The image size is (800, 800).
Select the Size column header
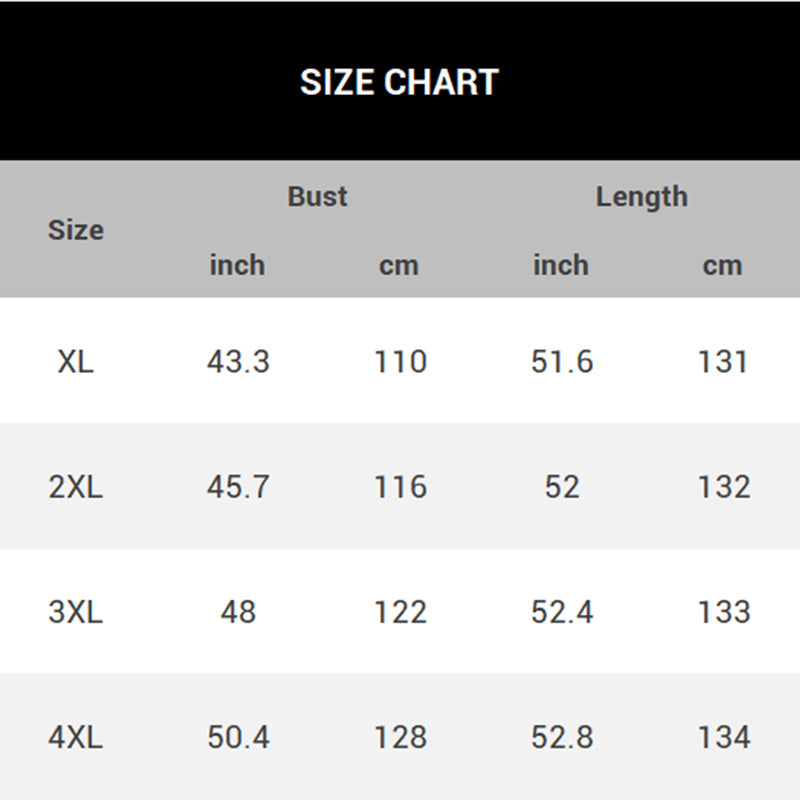(x=76, y=230)
